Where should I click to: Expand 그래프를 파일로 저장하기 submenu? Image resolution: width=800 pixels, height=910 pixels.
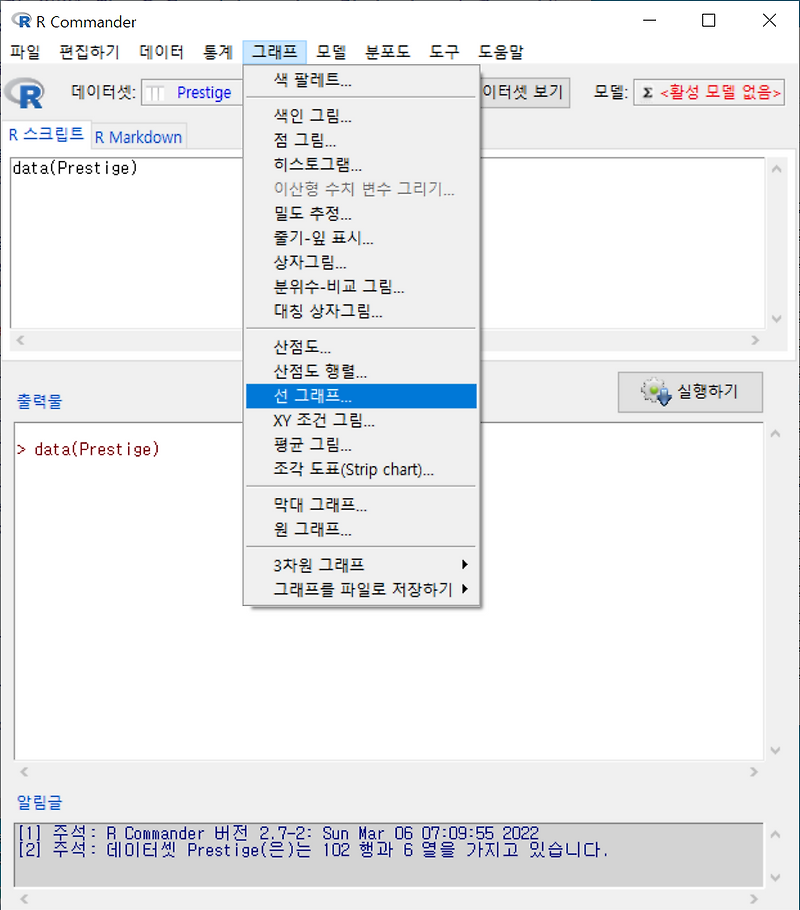(361, 589)
